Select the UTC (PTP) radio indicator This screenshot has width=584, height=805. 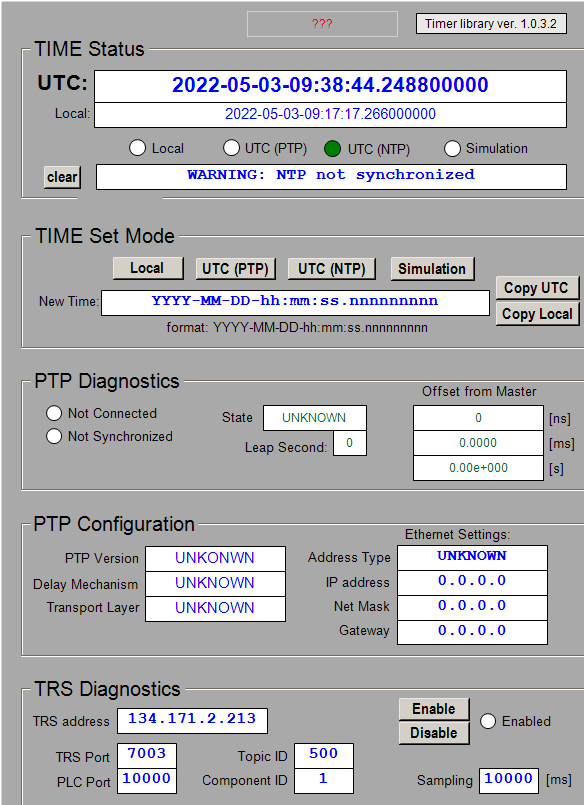231,148
